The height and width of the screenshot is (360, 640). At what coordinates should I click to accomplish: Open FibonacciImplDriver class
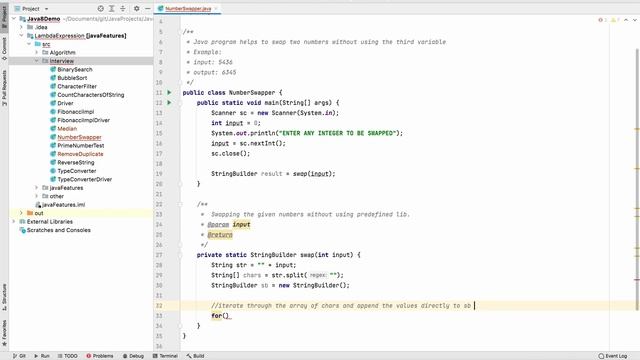click(83, 120)
